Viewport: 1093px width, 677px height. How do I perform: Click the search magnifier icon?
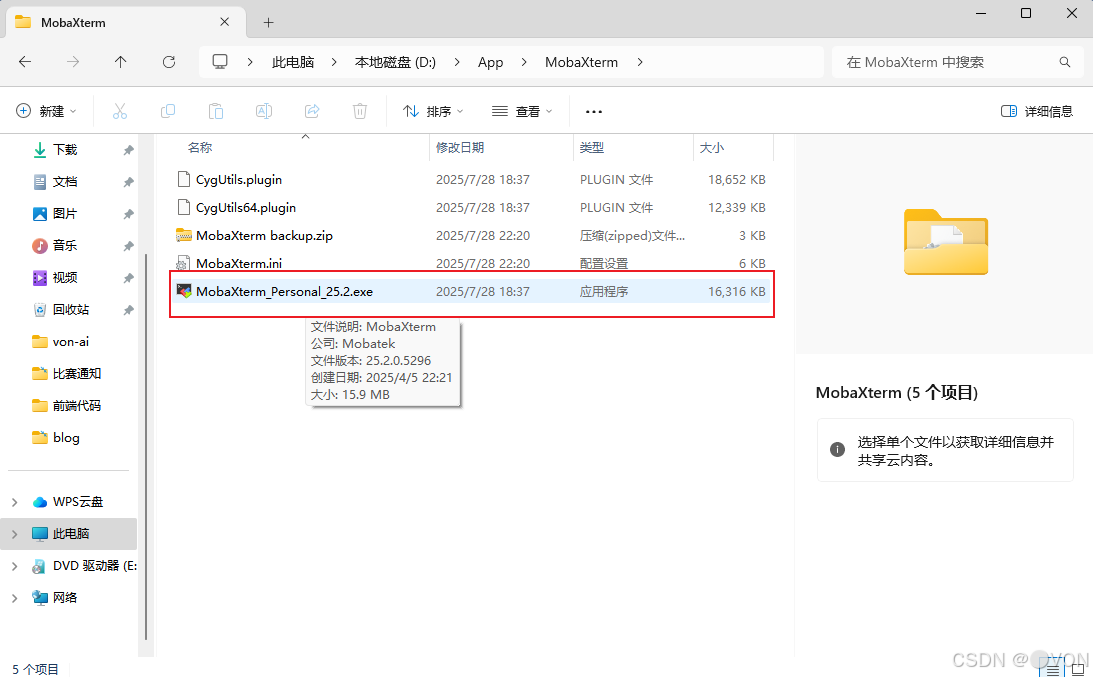[1065, 62]
